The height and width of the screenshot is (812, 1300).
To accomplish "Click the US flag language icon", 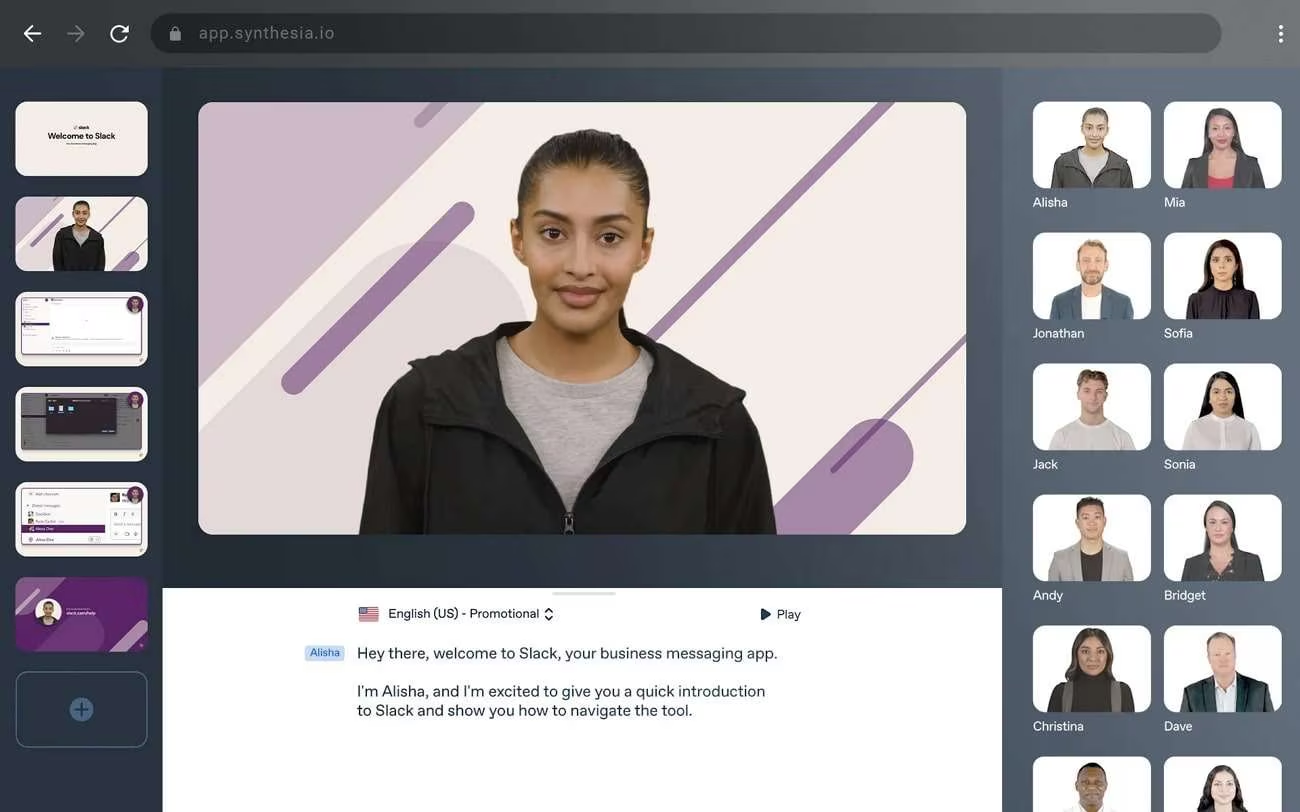I will pyautogui.click(x=368, y=614).
